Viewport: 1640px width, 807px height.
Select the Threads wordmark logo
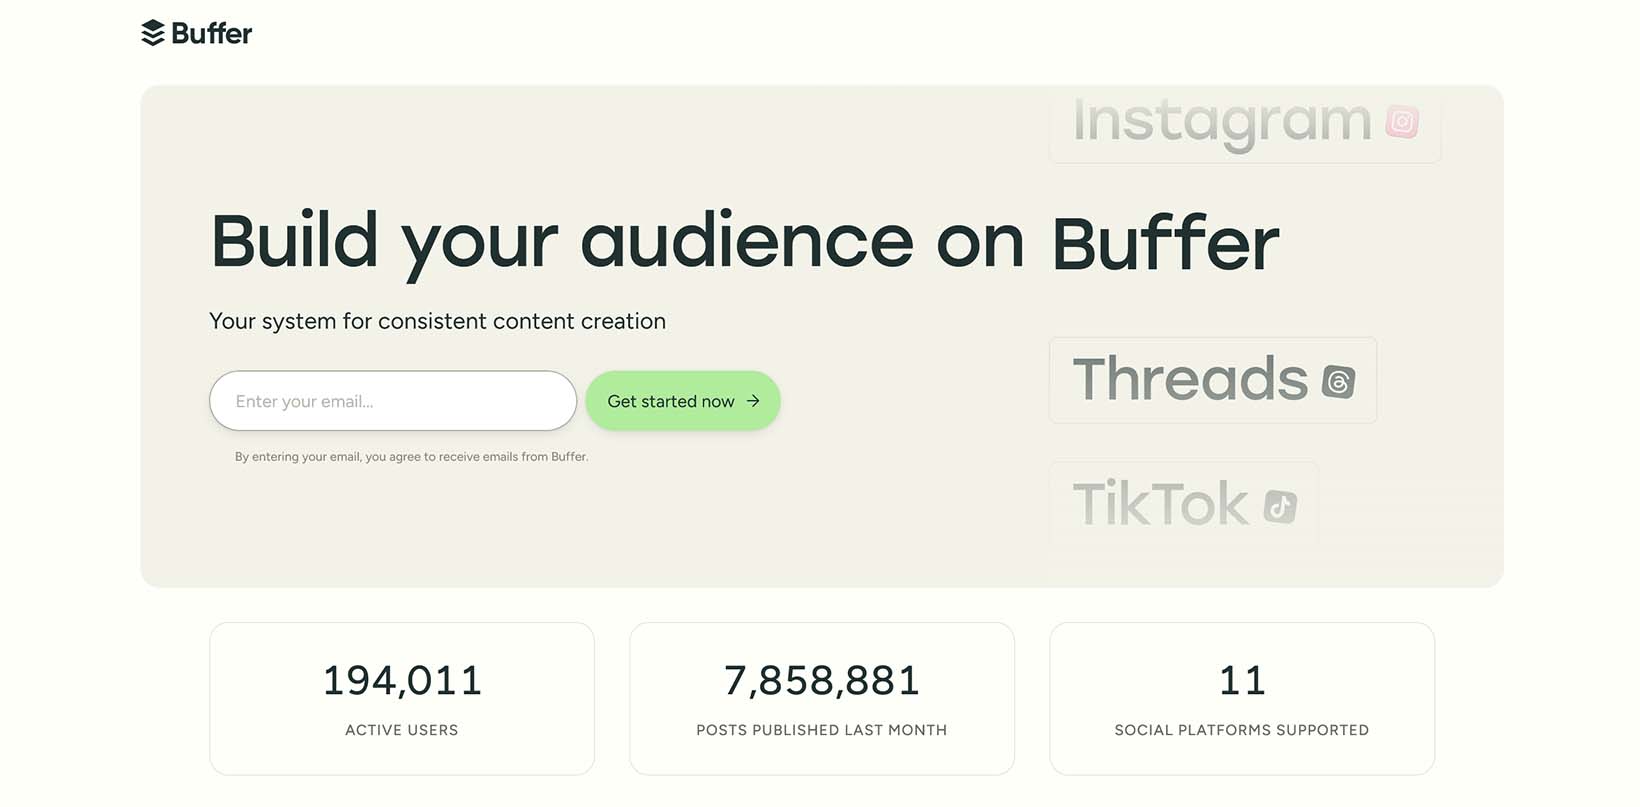[x=1190, y=380]
